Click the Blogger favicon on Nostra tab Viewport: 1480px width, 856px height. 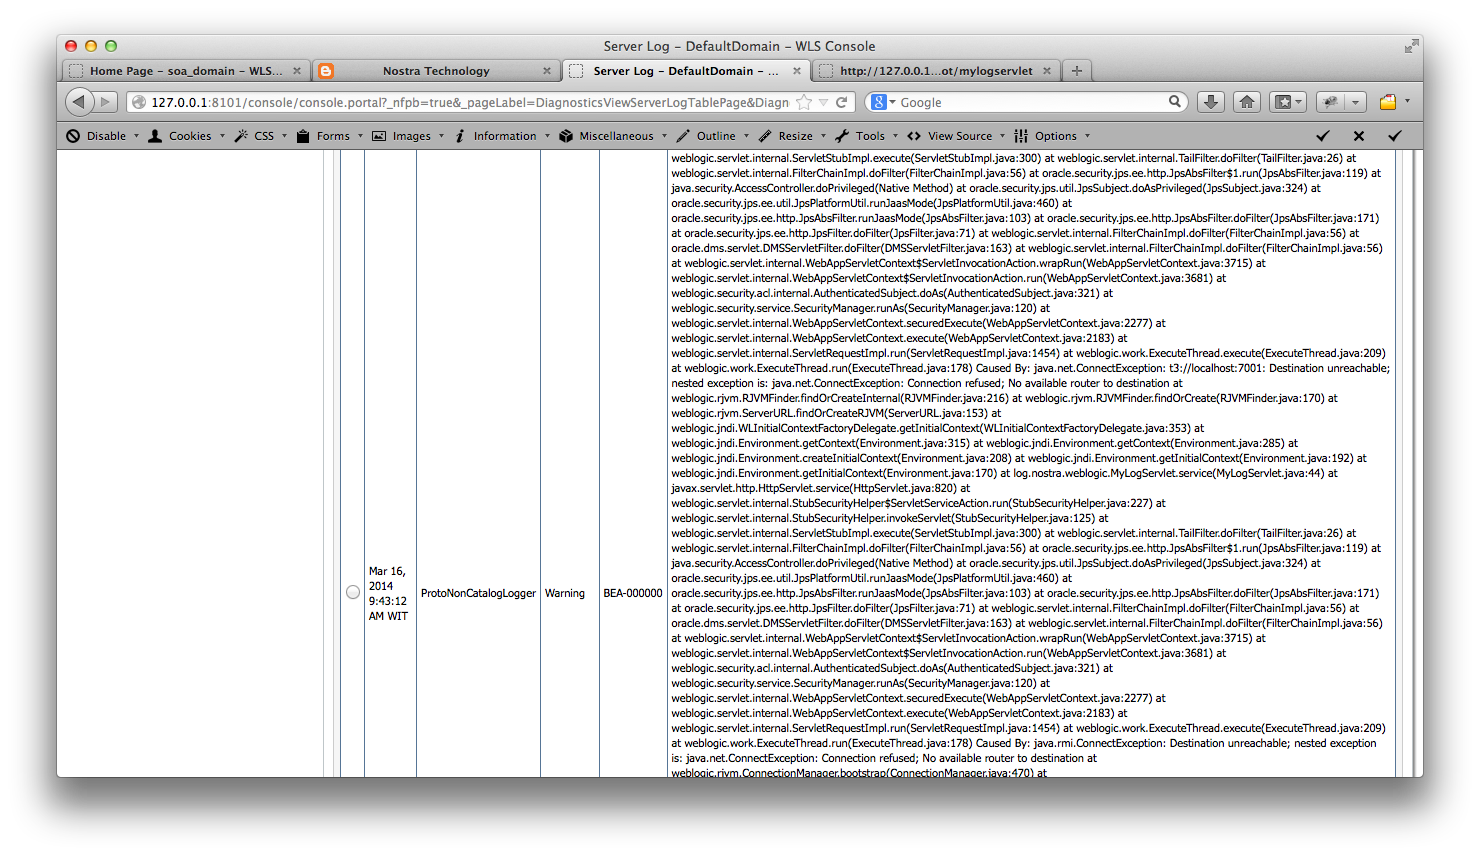coord(325,71)
